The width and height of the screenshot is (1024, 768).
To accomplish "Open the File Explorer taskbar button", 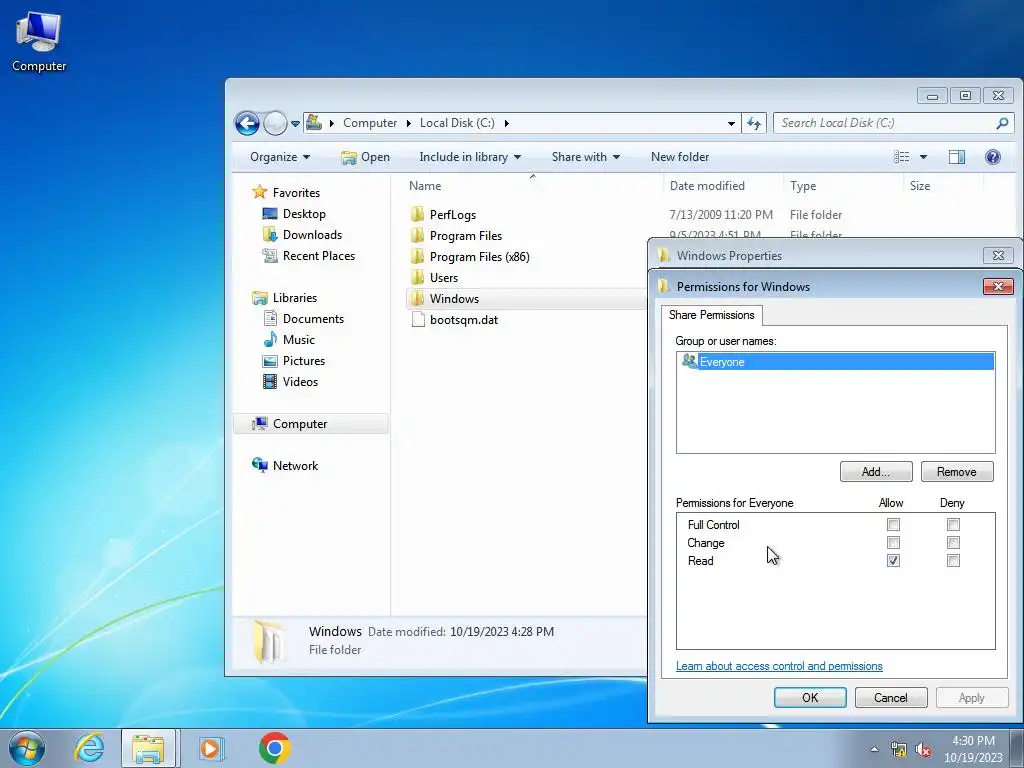I will click(x=148, y=748).
